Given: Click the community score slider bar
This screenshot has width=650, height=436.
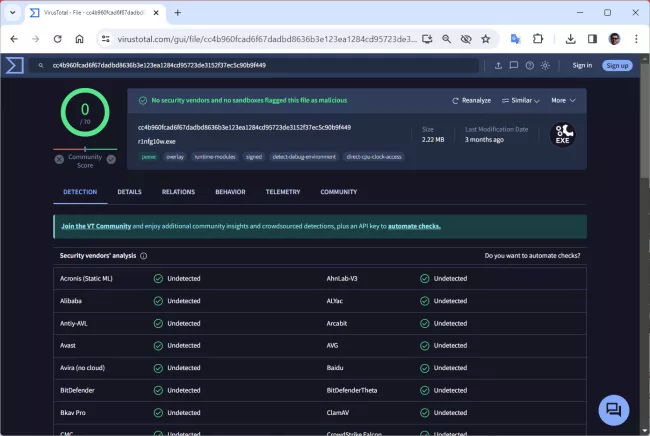Looking at the screenshot, I should 85,149.
